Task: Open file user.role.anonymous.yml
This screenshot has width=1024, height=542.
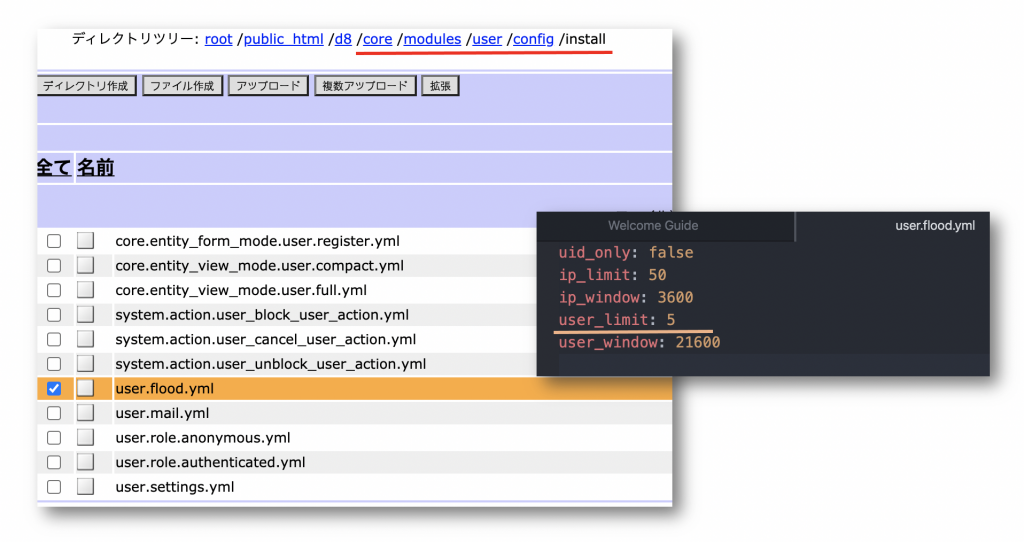Action: coord(202,438)
